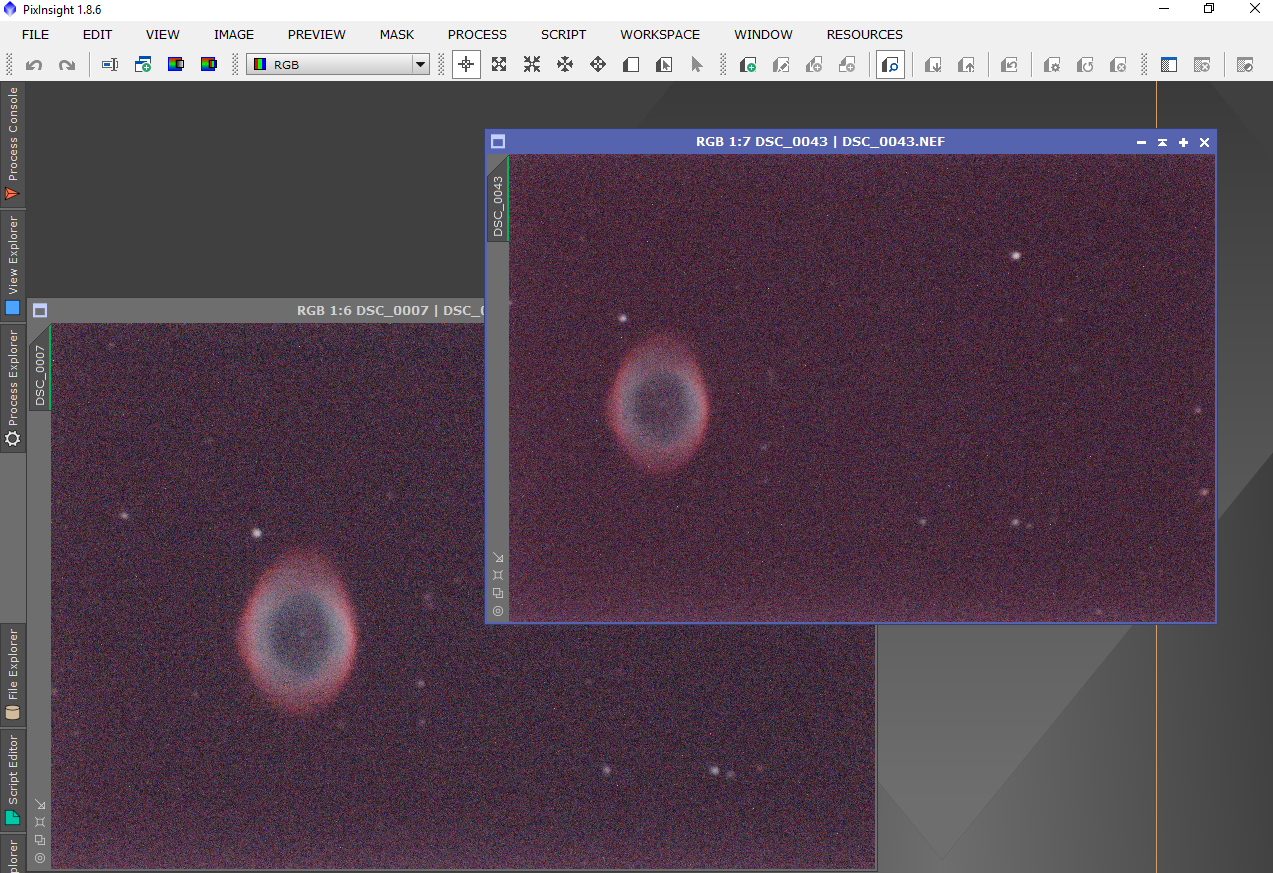Screen dimensions: 1273x873
Task: Click the window icon with green plus
Action: [x=143, y=65]
